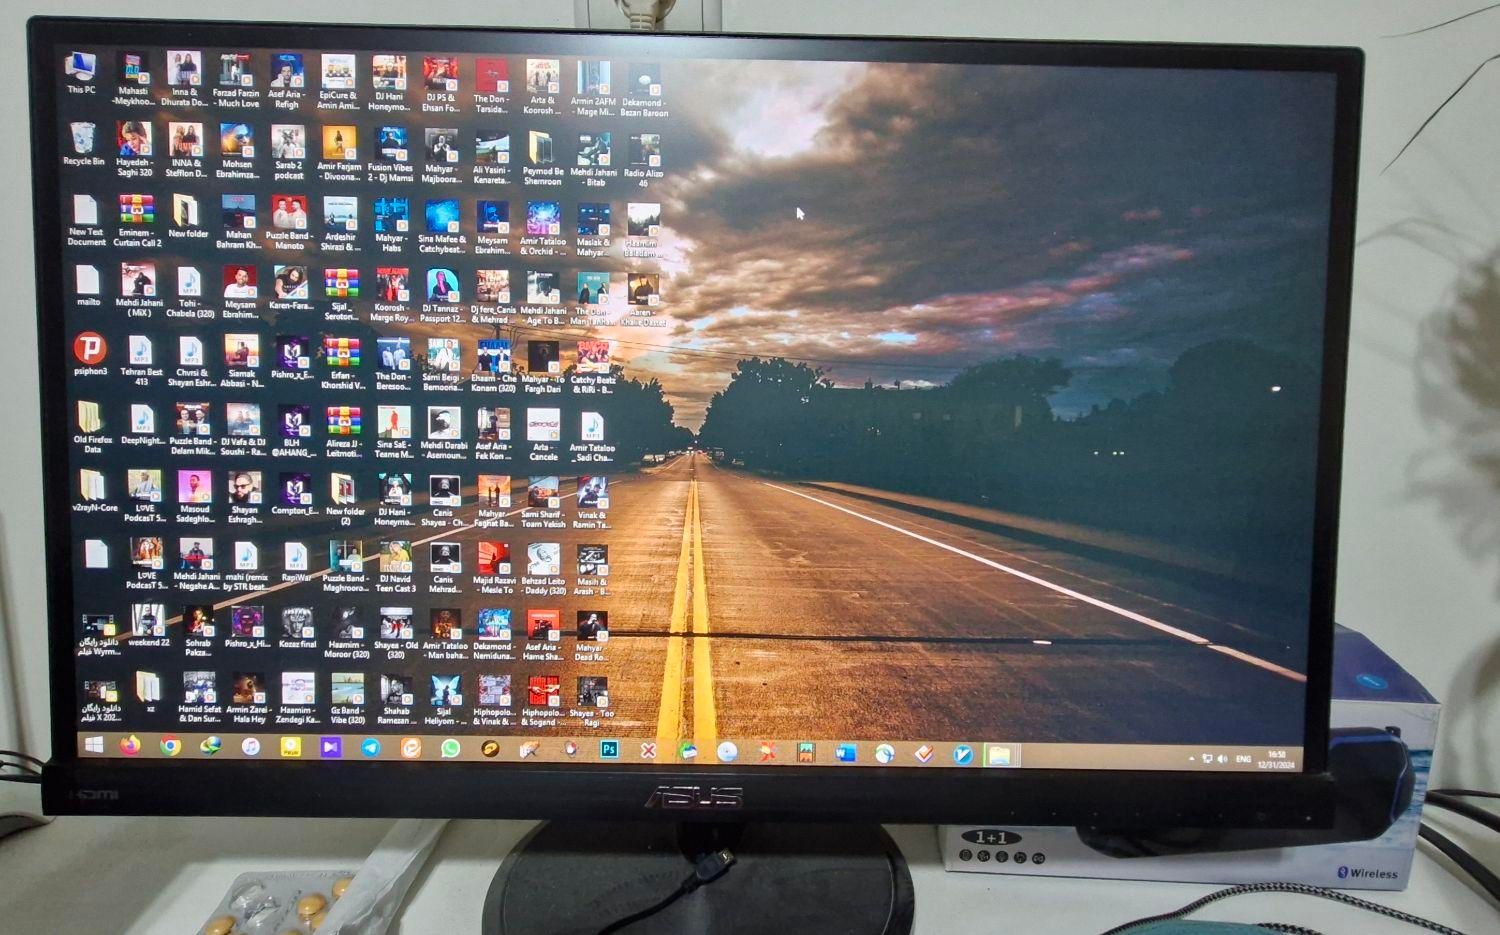The width and height of the screenshot is (1500, 935).
Task: Open Microsoft Word from the taskbar
Action: coord(845,753)
